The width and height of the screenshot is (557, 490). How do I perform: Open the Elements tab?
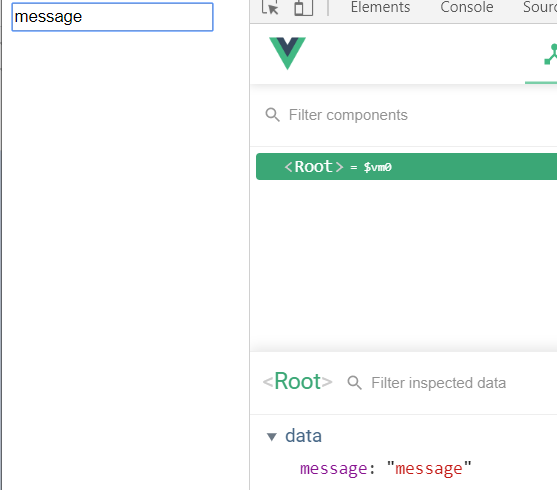point(380,7)
